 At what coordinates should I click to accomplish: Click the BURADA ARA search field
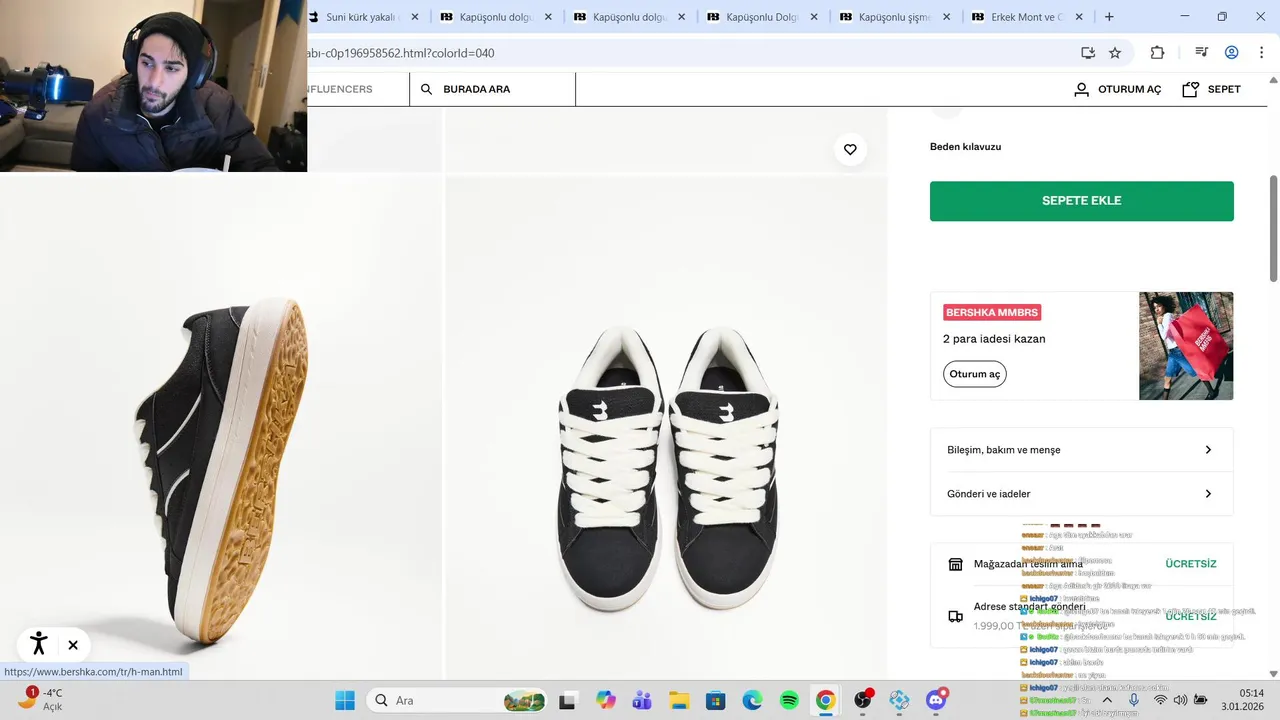point(493,89)
